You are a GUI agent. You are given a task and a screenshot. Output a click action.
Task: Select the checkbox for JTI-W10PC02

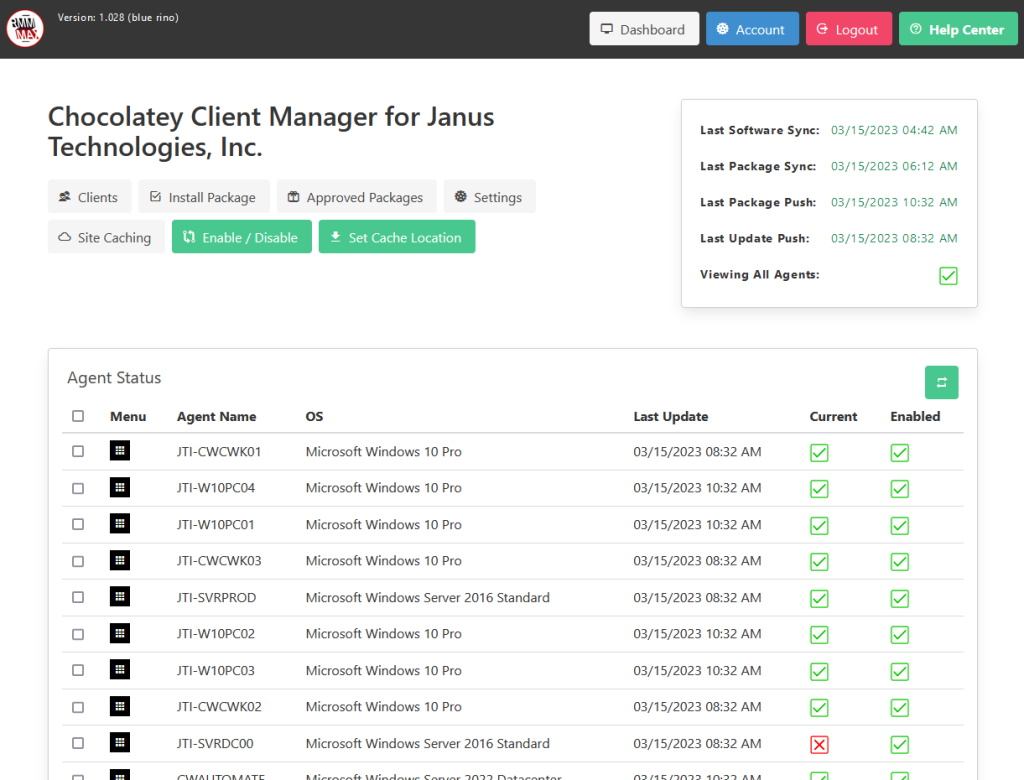78,634
